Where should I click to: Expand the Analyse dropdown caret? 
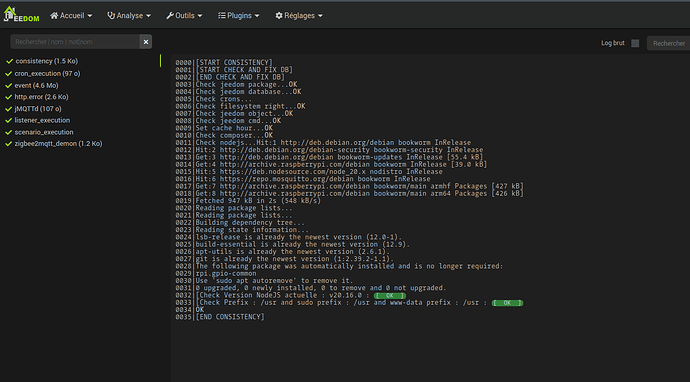[148, 16]
